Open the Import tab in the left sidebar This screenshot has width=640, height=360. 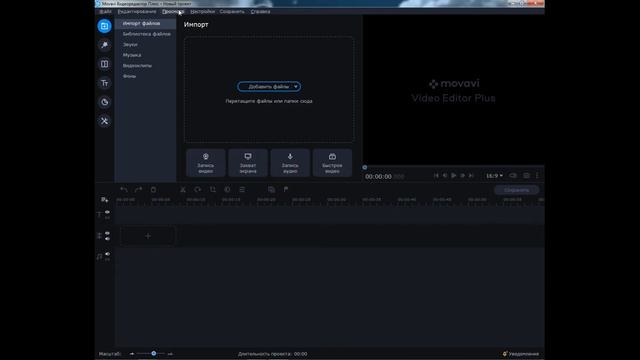(x=104, y=26)
